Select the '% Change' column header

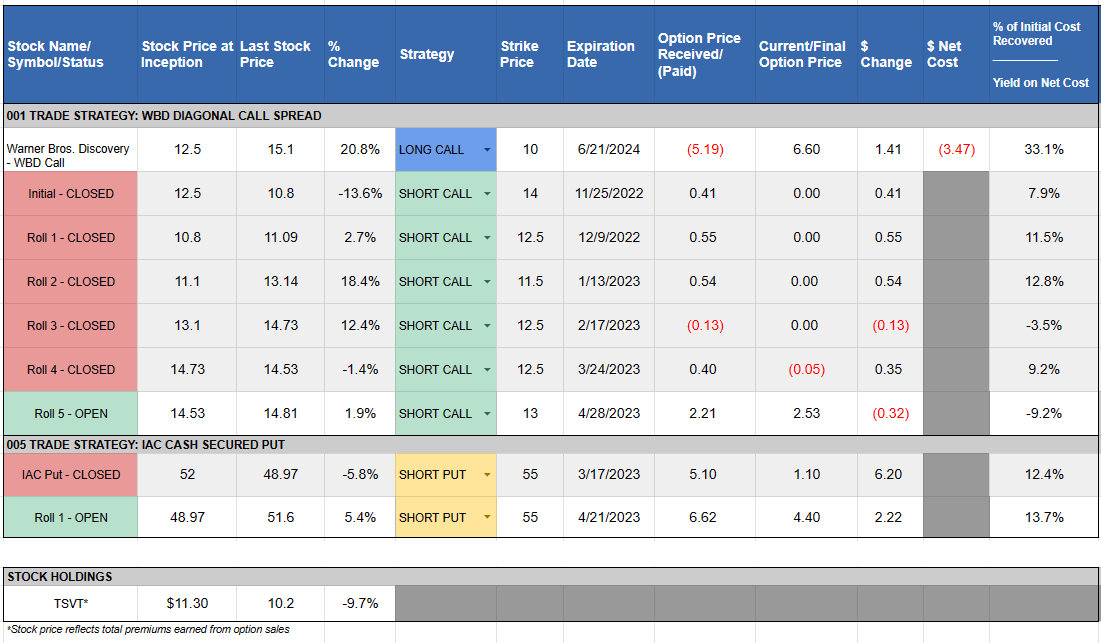click(360, 54)
